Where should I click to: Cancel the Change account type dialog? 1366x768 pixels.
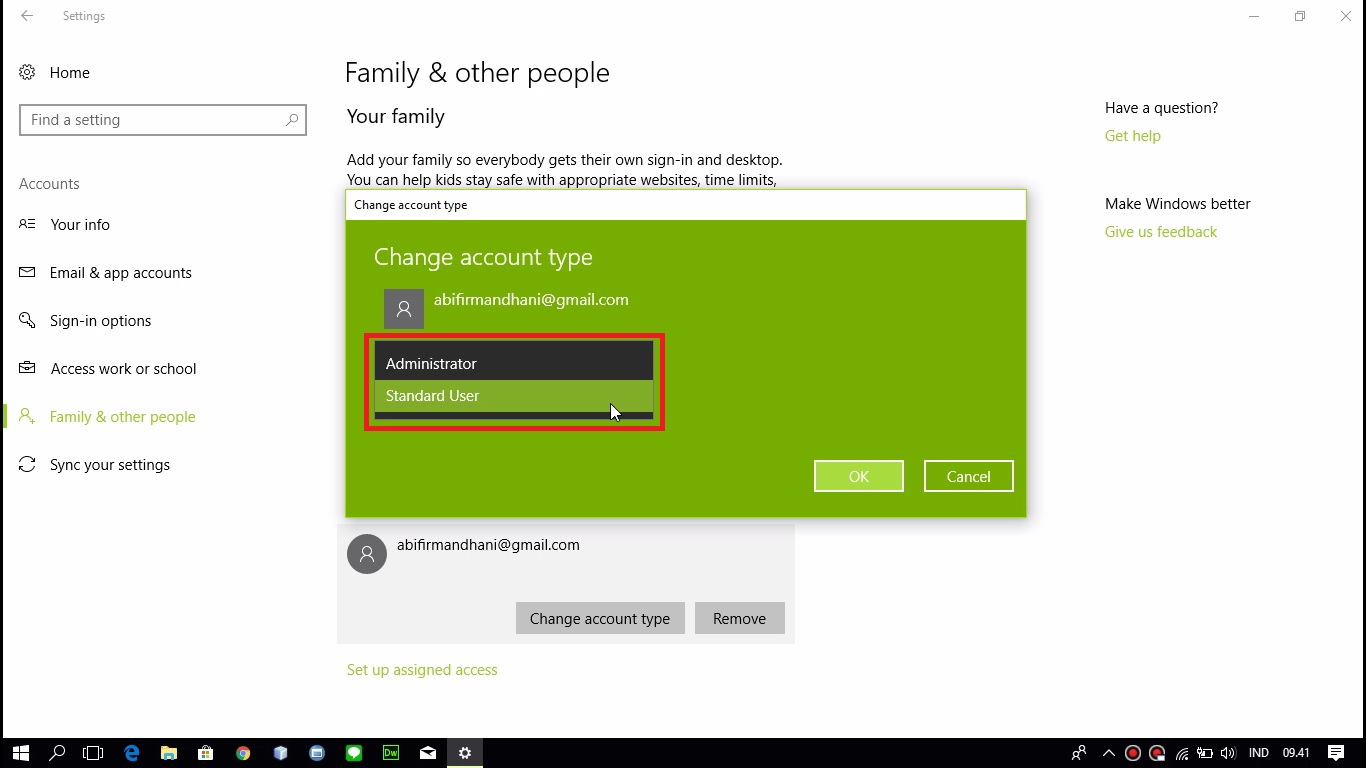(x=968, y=477)
